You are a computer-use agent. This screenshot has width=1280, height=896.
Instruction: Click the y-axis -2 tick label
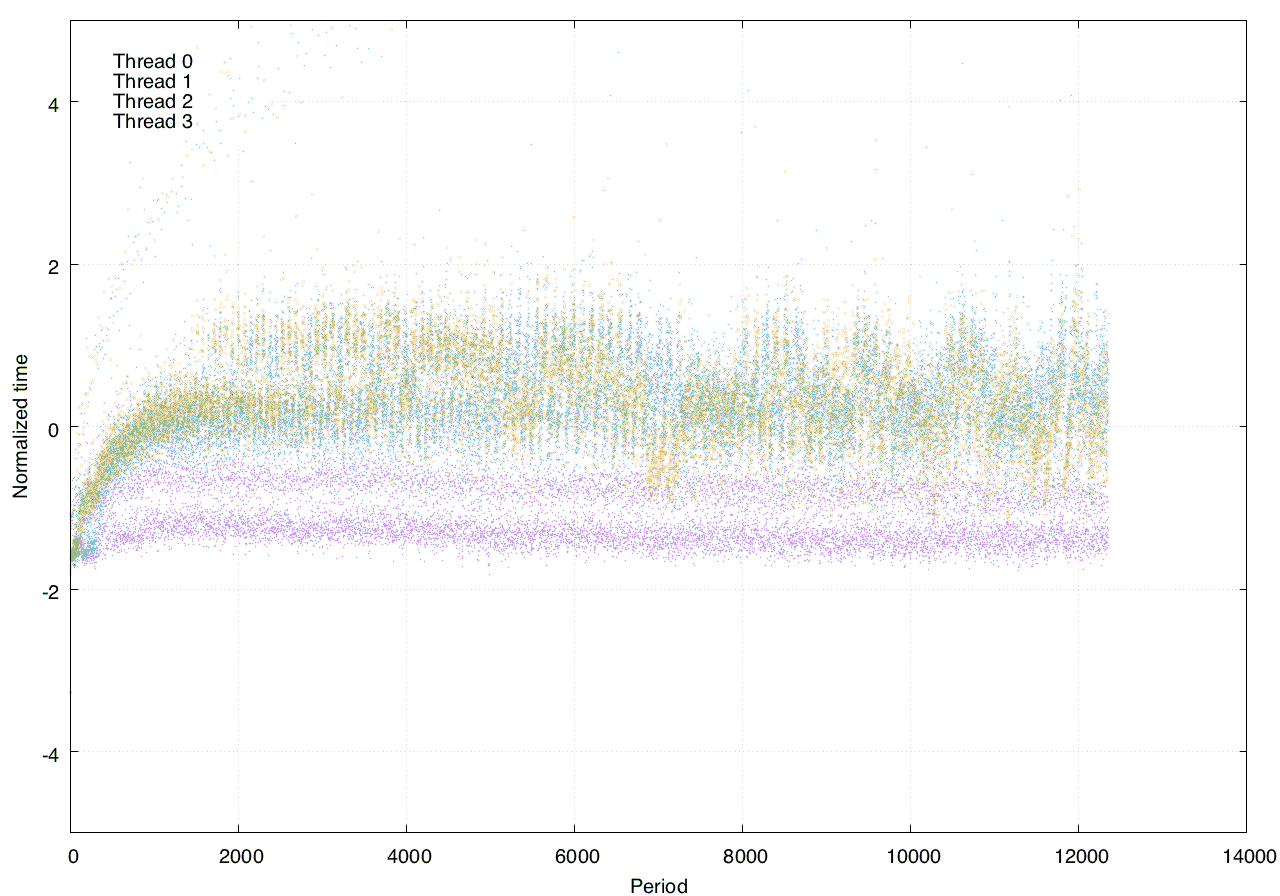tap(48, 591)
